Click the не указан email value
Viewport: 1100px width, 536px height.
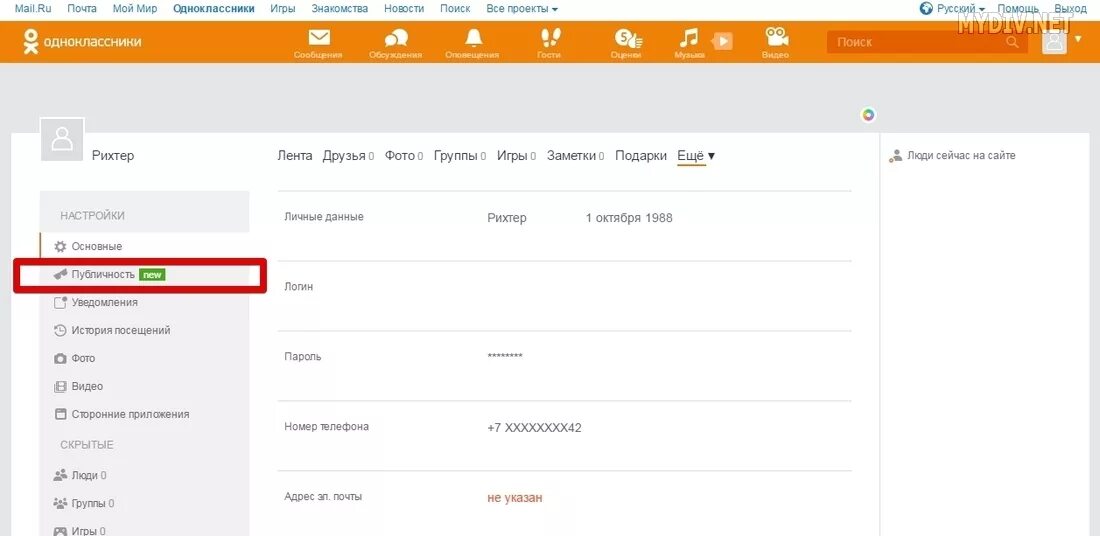click(x=515, y=498)
